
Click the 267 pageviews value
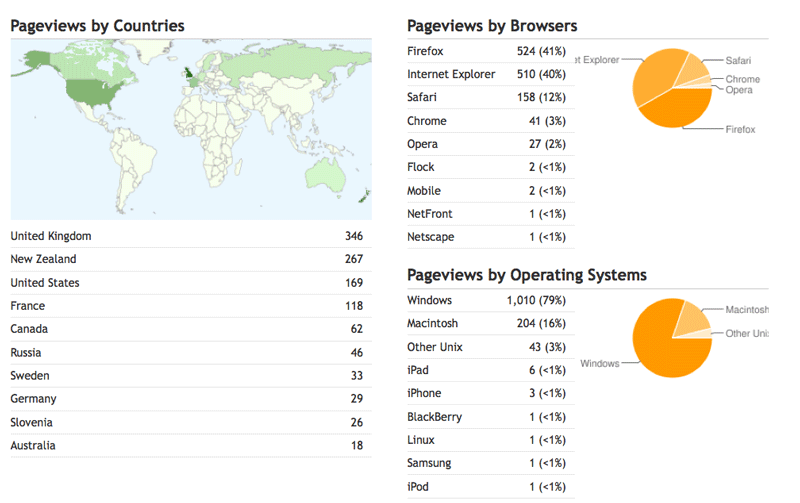coord(354,259)
